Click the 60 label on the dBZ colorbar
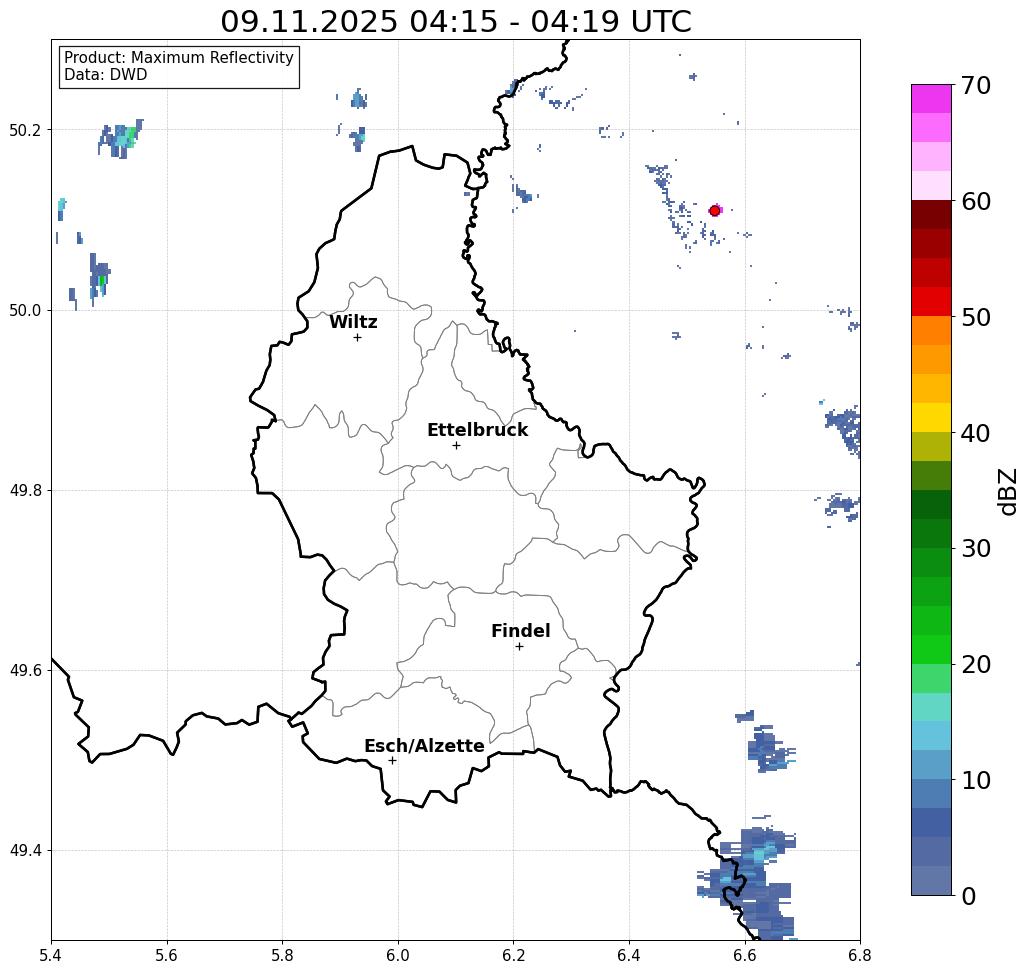This screenshot has height=973, width=1029. point(975,201)
